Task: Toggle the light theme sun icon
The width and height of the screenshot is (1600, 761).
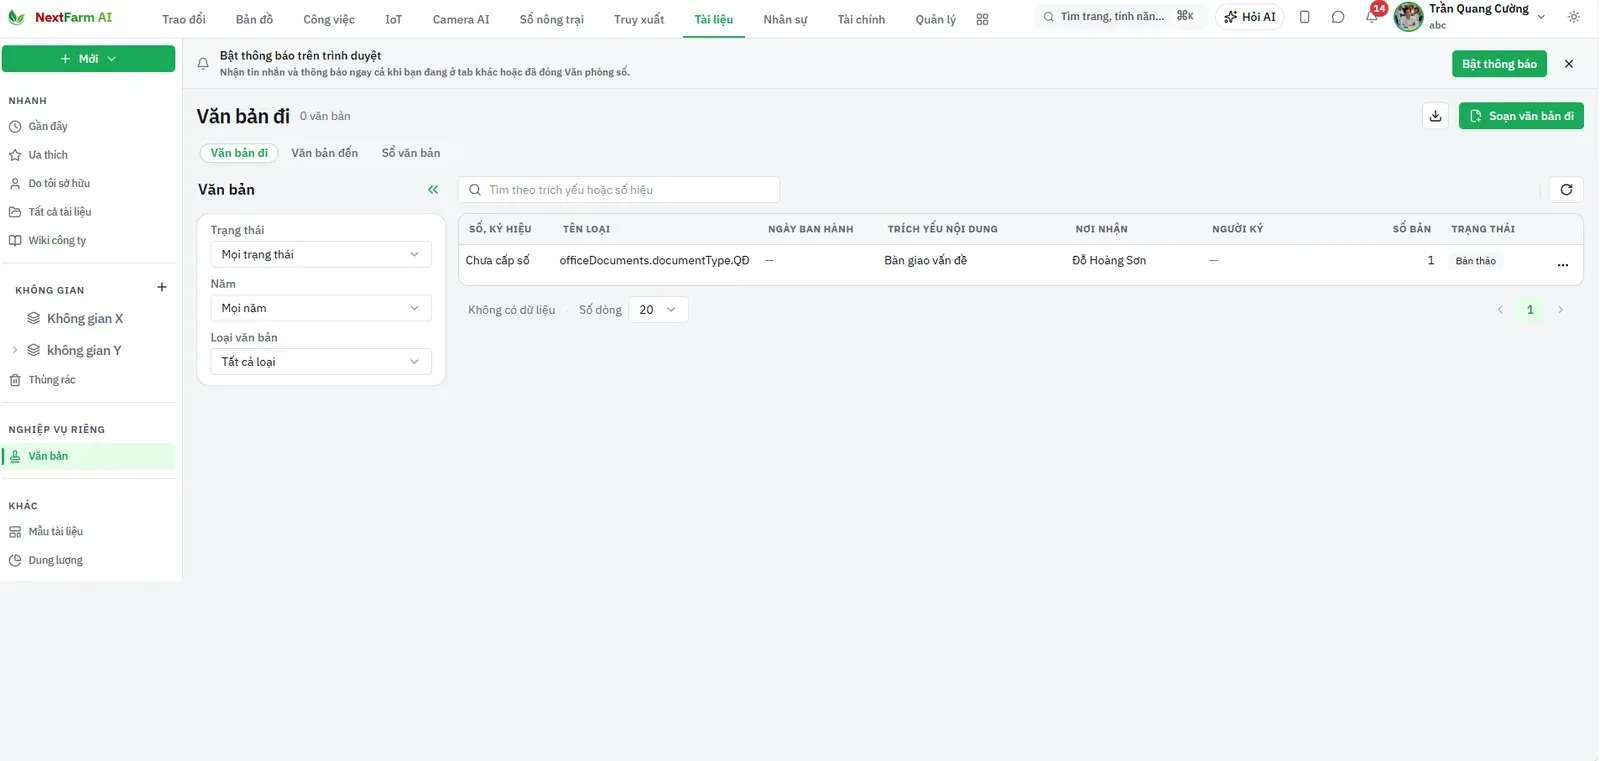Action: [x=1573, y=17]
